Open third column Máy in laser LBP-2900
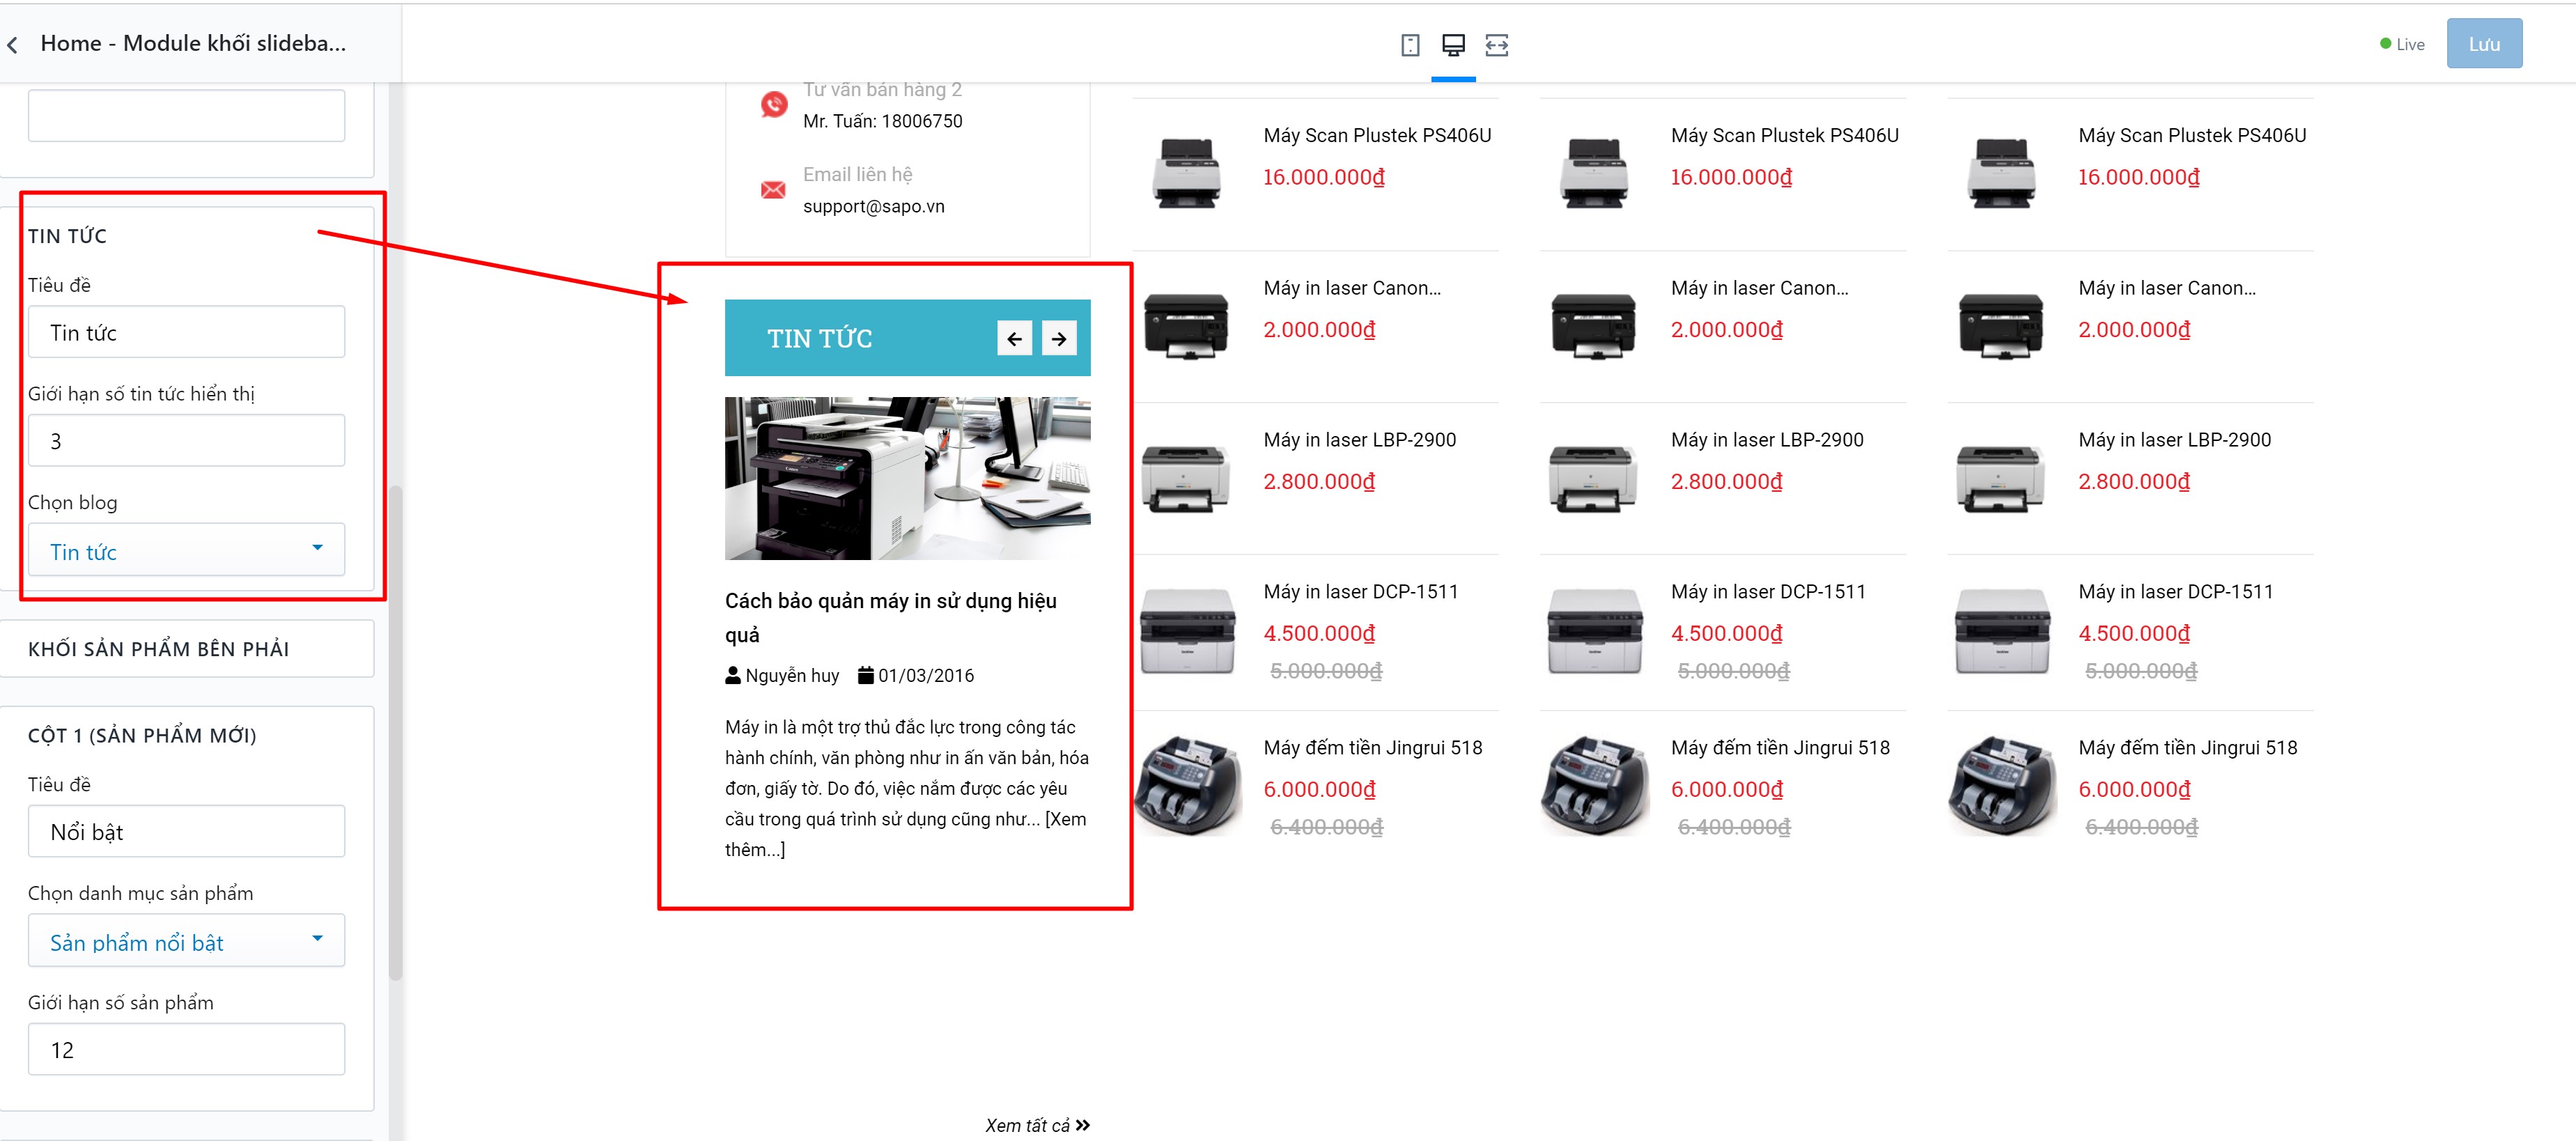The image size is (2576, 1141). (x=2174, y=440)
